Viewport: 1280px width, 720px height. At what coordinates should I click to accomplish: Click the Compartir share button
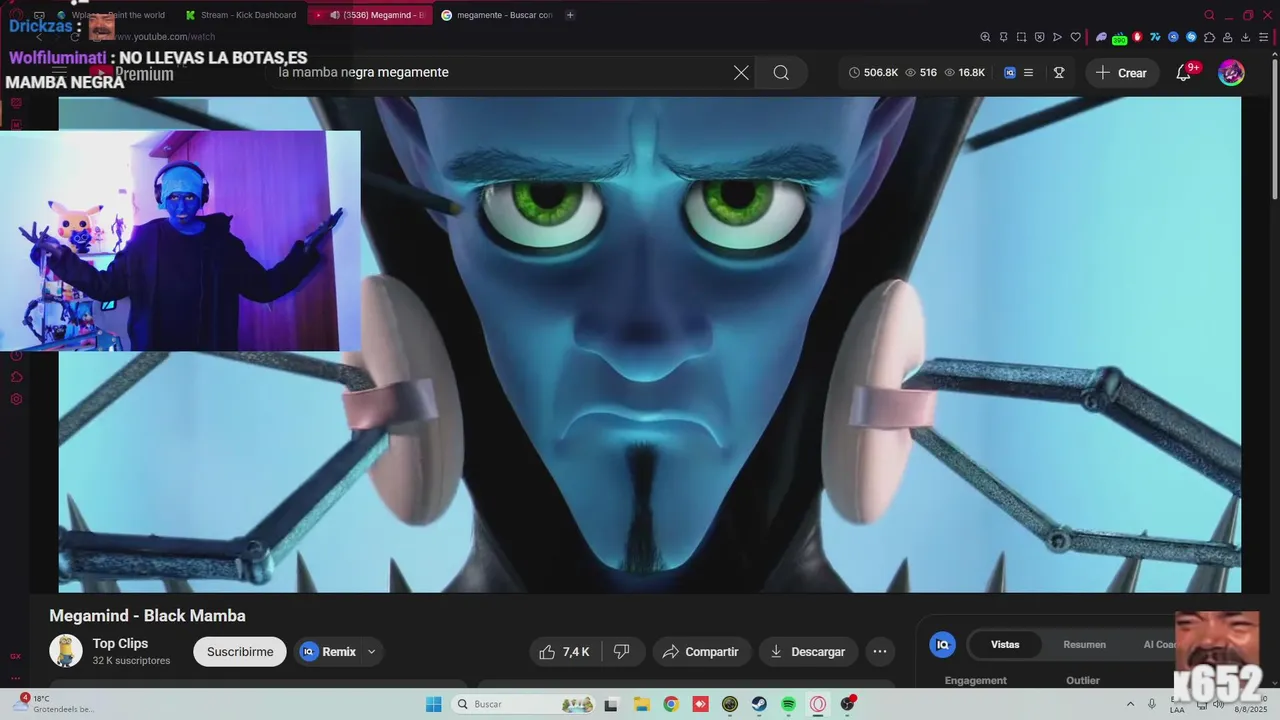(x=701, y=652)
